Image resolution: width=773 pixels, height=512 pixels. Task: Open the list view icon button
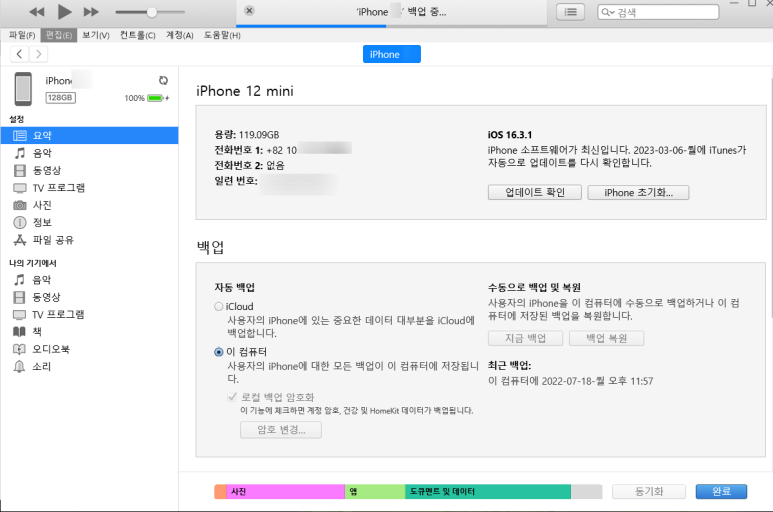click(570, 12)
